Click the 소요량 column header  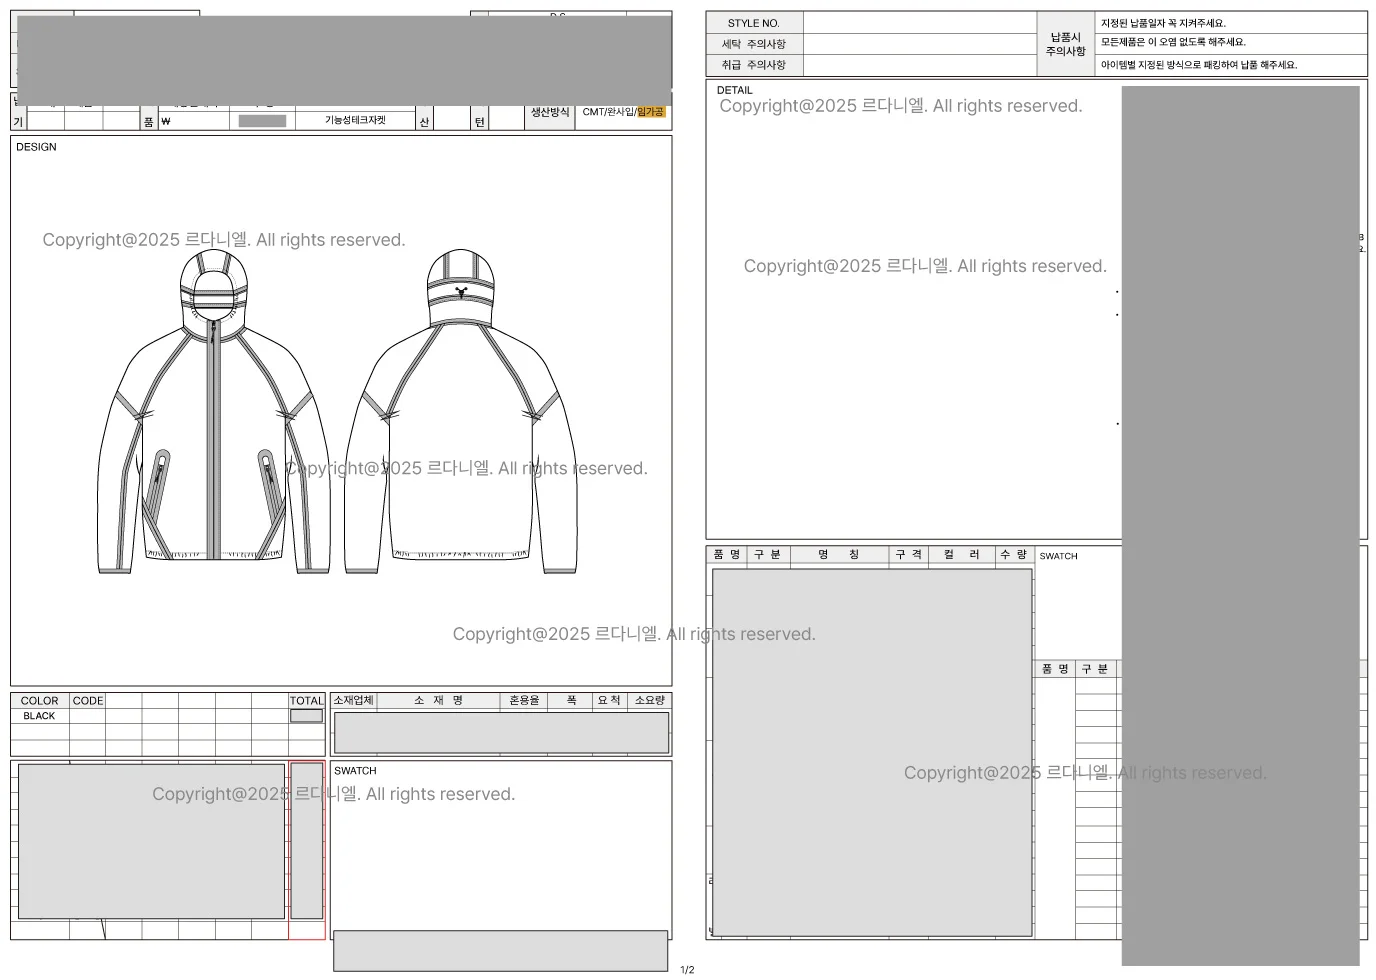click(x=649, y=701)
